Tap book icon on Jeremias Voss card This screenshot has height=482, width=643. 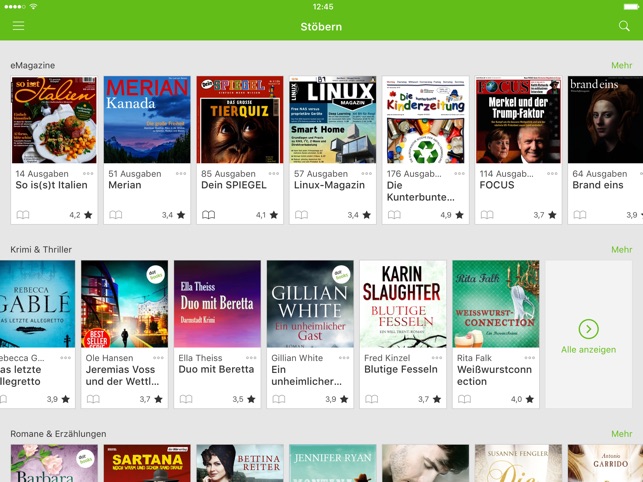tap(93, 399)
